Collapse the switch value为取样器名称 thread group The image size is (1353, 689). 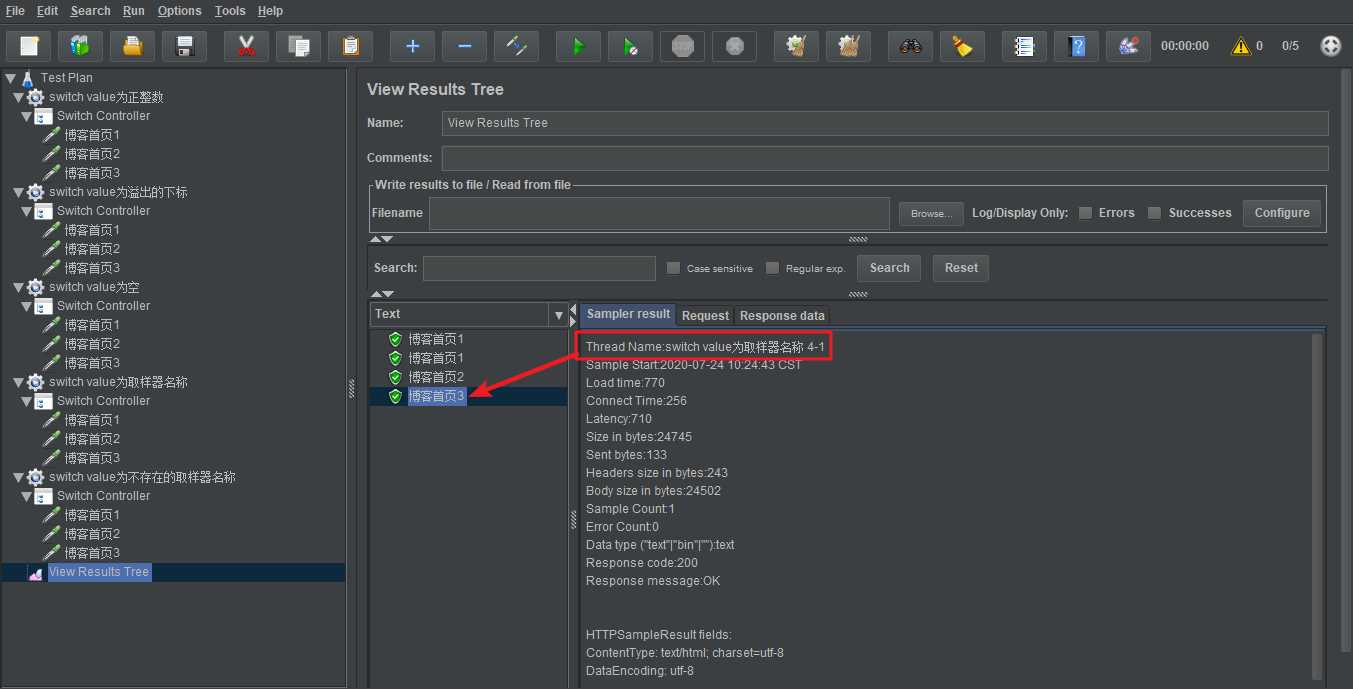click(x=18, y=382)
